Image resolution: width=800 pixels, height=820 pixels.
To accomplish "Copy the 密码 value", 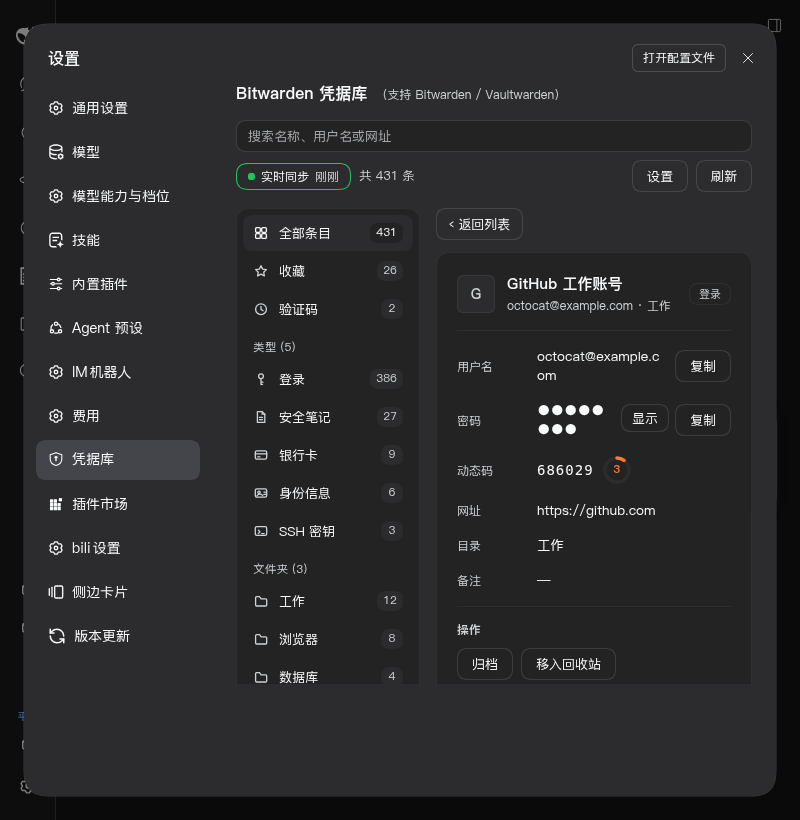I will tap(703, 420).
